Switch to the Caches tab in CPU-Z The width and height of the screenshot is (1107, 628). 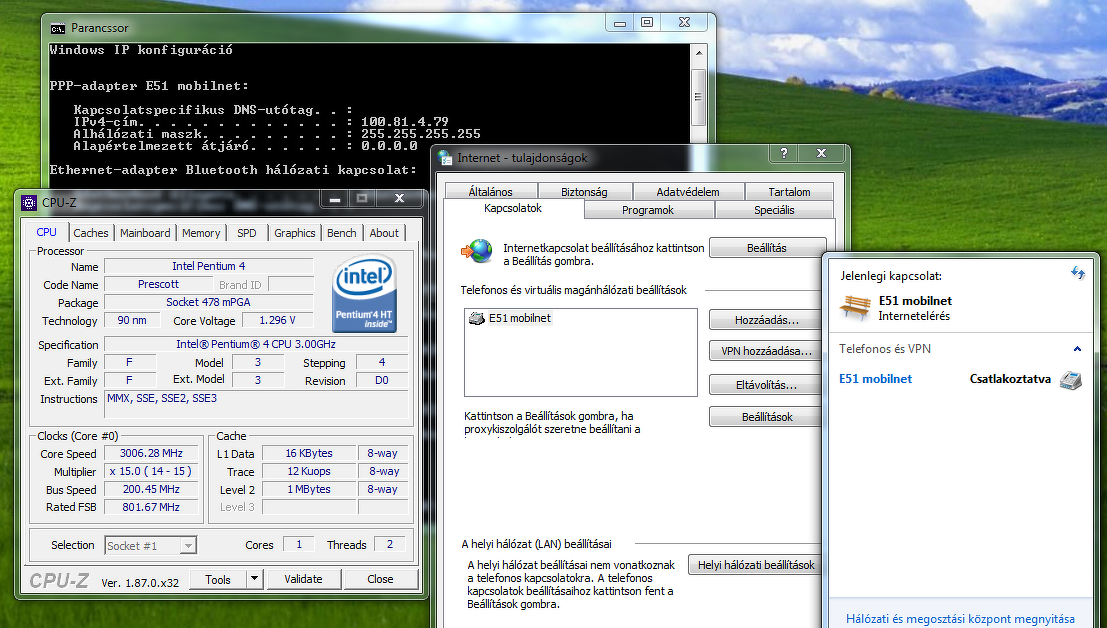pyautogui.click(x=91, y=233)
